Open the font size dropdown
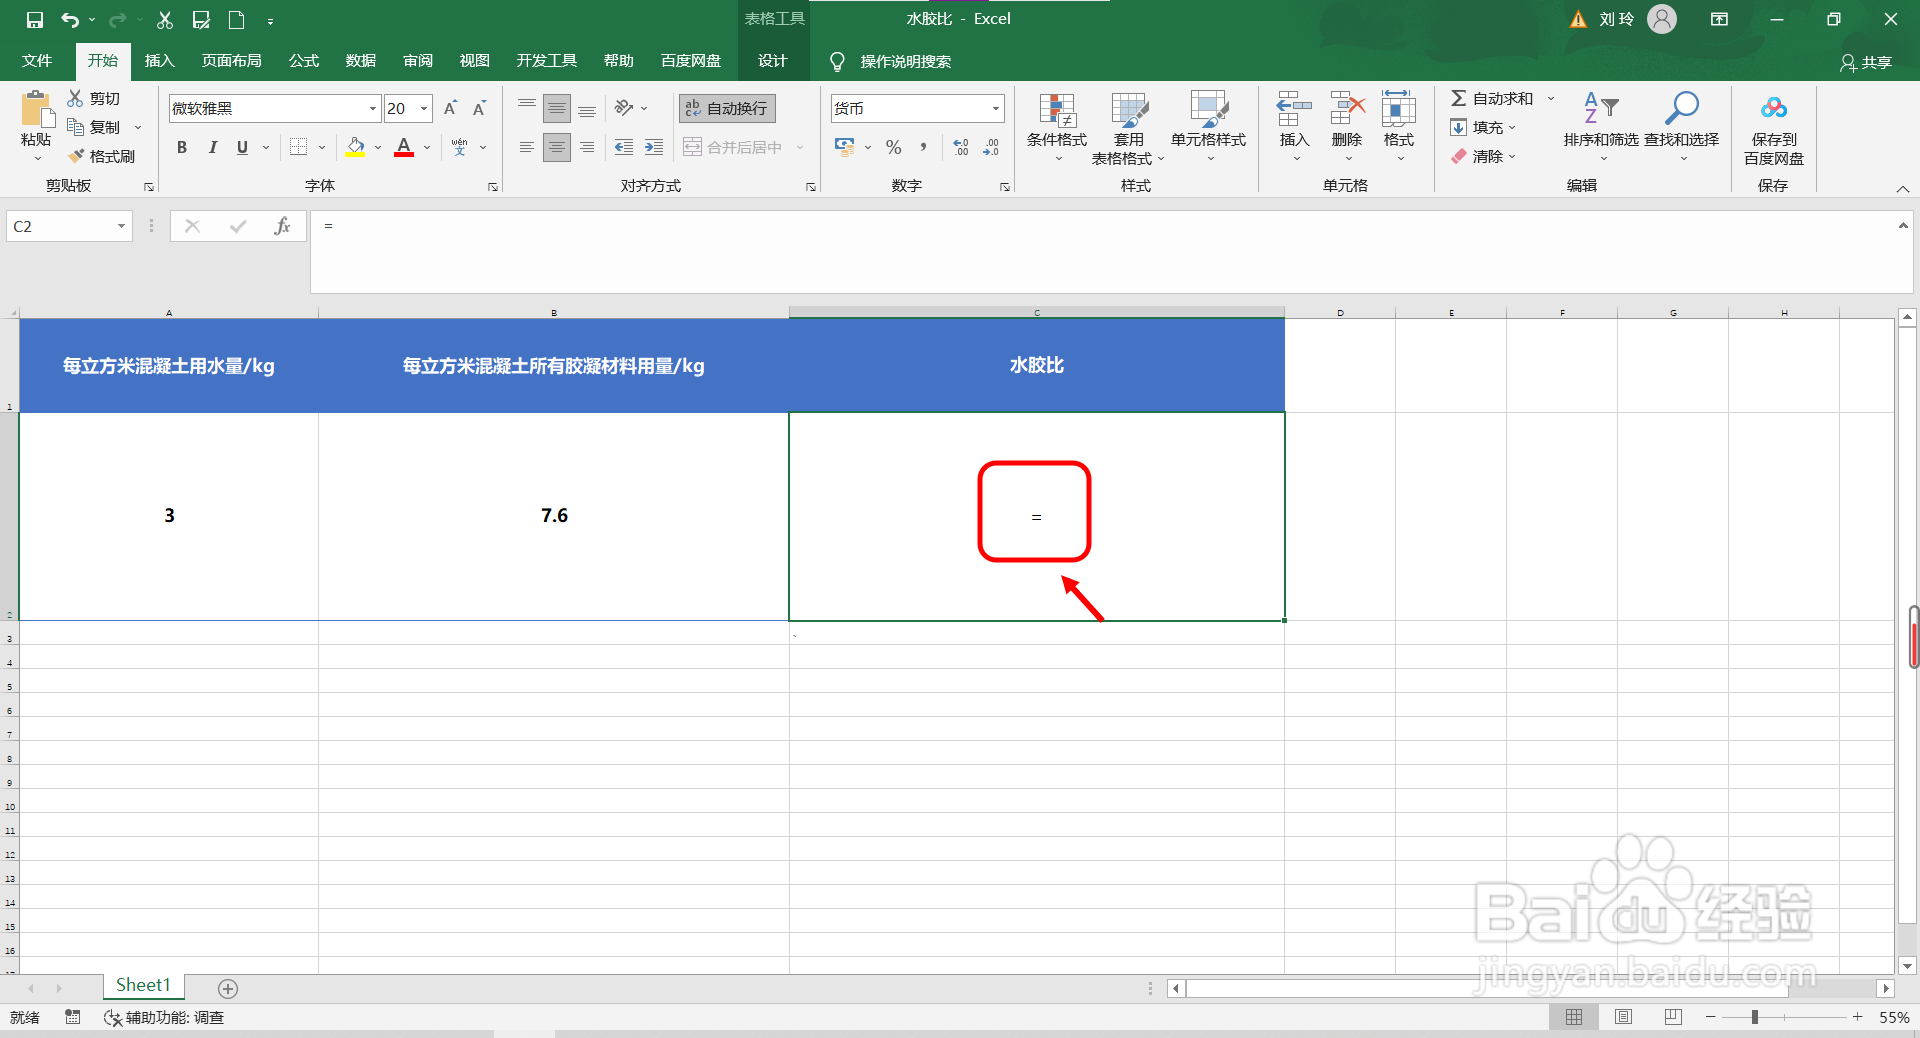Viewport: 1920px width, 1038px height. [x=423, y=108]
